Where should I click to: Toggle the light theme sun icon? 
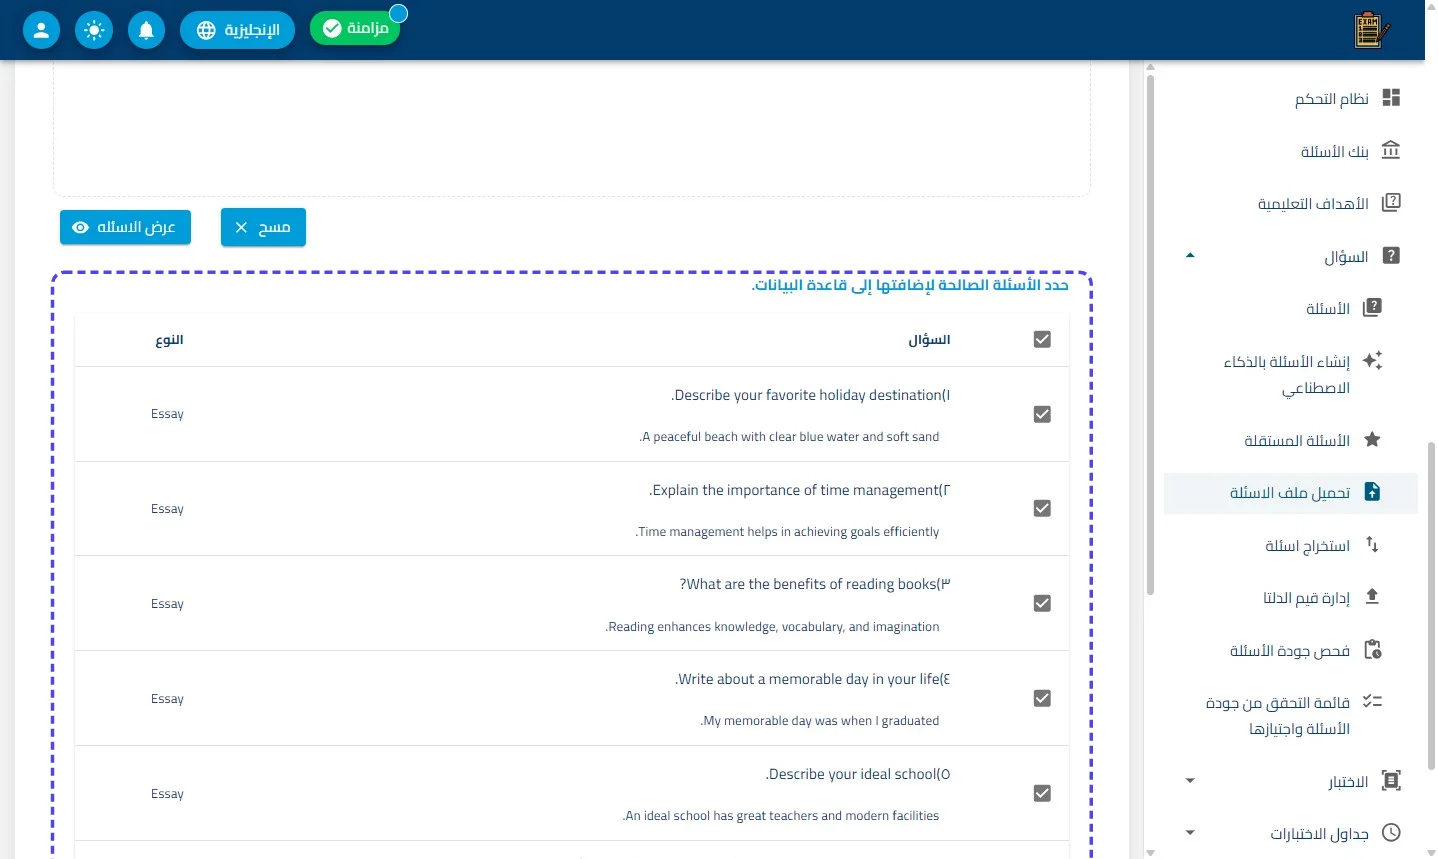[x=94, y=30]
